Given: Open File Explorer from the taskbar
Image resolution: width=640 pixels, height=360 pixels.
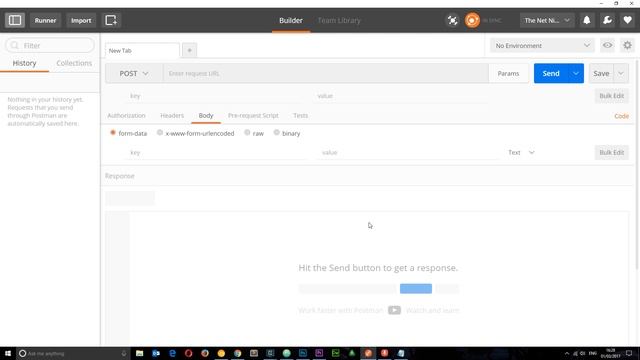Looking at the screenshot, I should [140, 353].
